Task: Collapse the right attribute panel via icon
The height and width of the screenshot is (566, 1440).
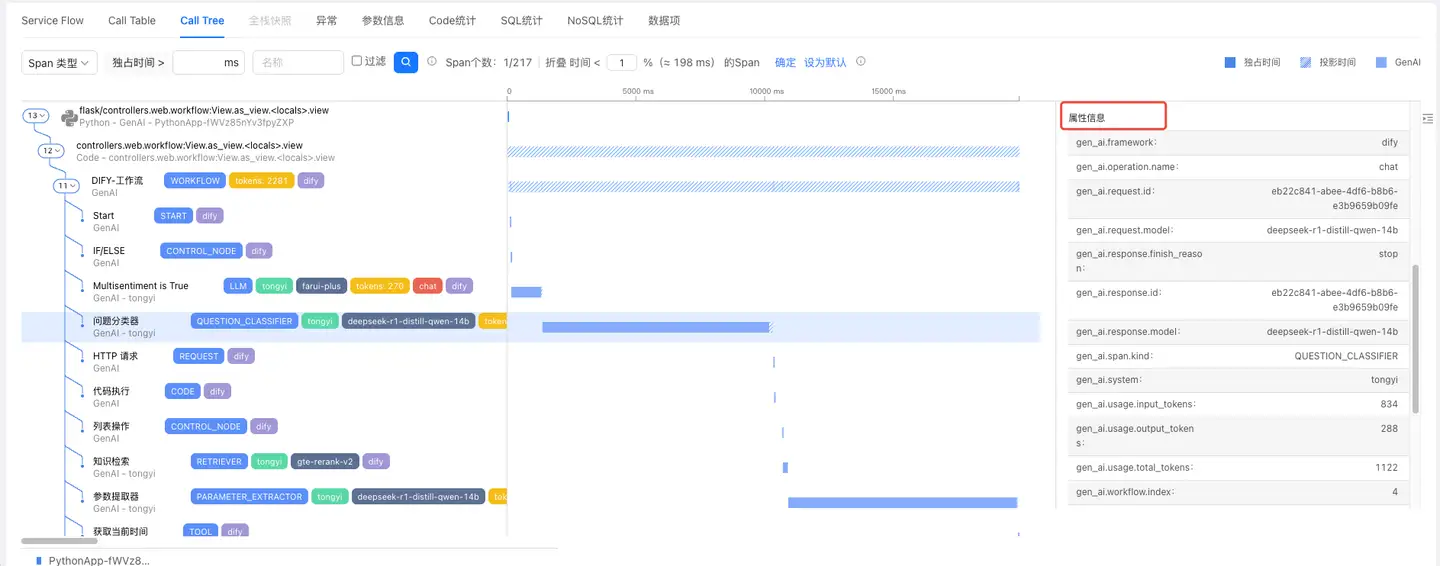Action: click(x=1427, y=118)
